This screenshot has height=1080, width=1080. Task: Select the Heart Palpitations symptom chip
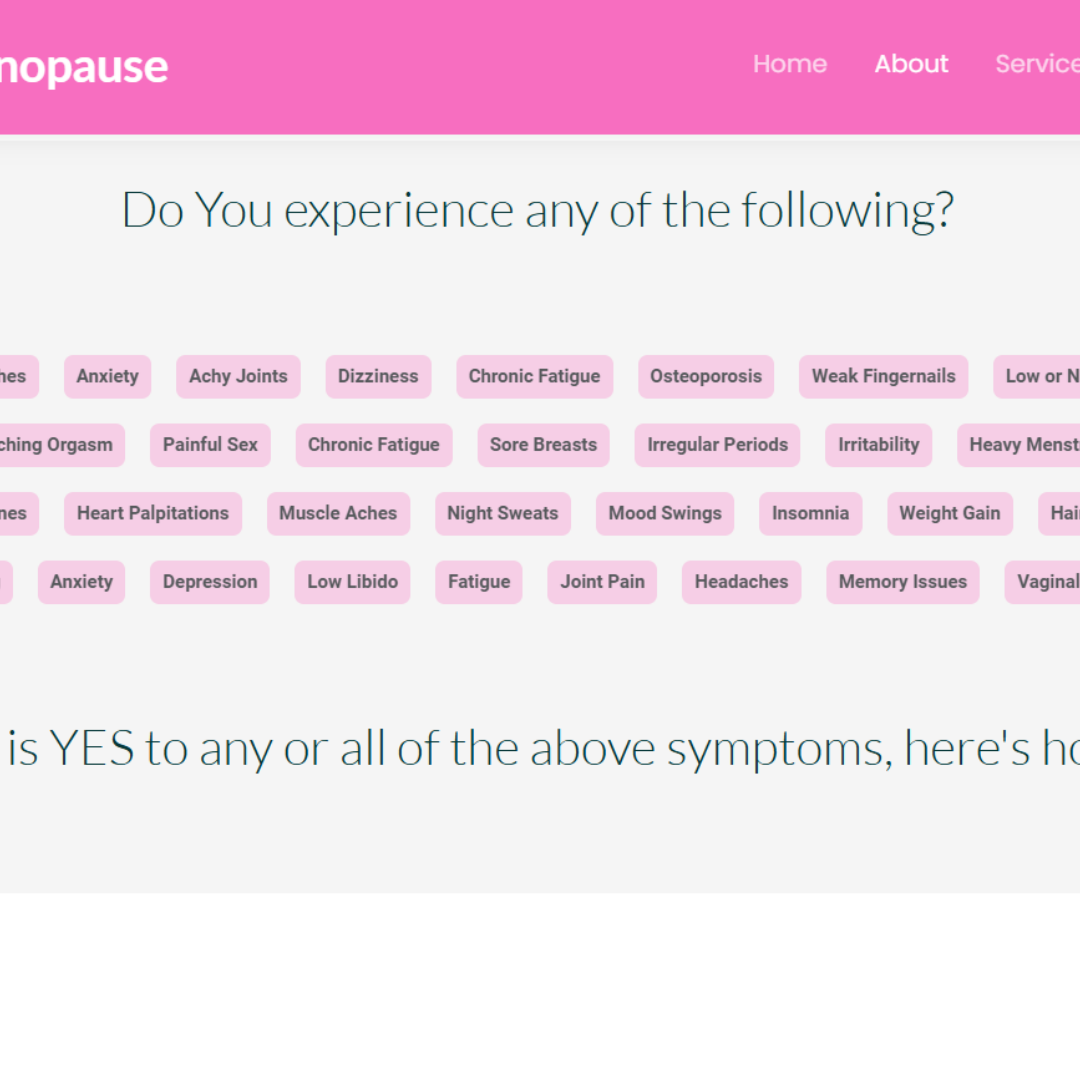point(152,513)
